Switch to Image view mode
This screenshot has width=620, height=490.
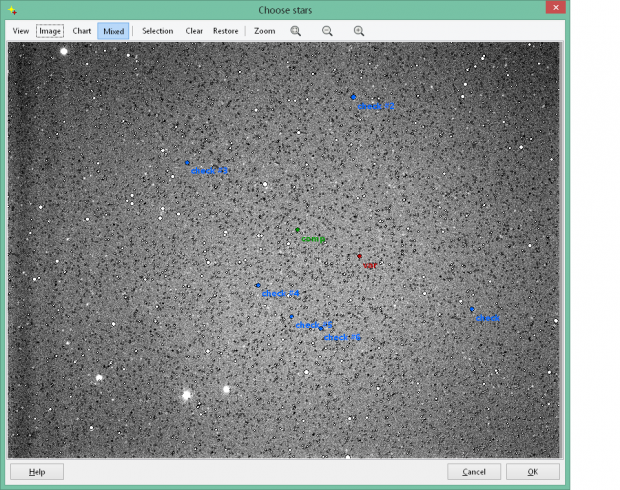click(x=50, y=31)
